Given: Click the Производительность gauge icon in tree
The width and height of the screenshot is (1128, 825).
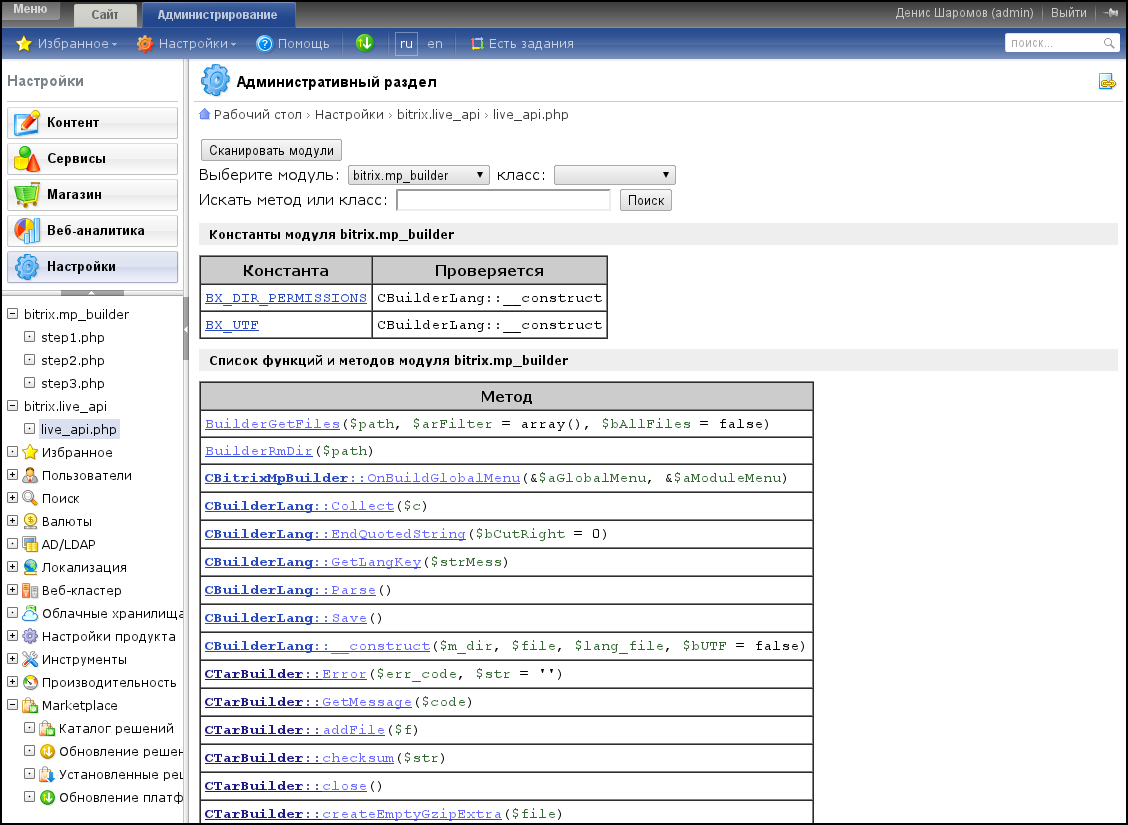Looking at the screenshot, I should pos(29,682).
